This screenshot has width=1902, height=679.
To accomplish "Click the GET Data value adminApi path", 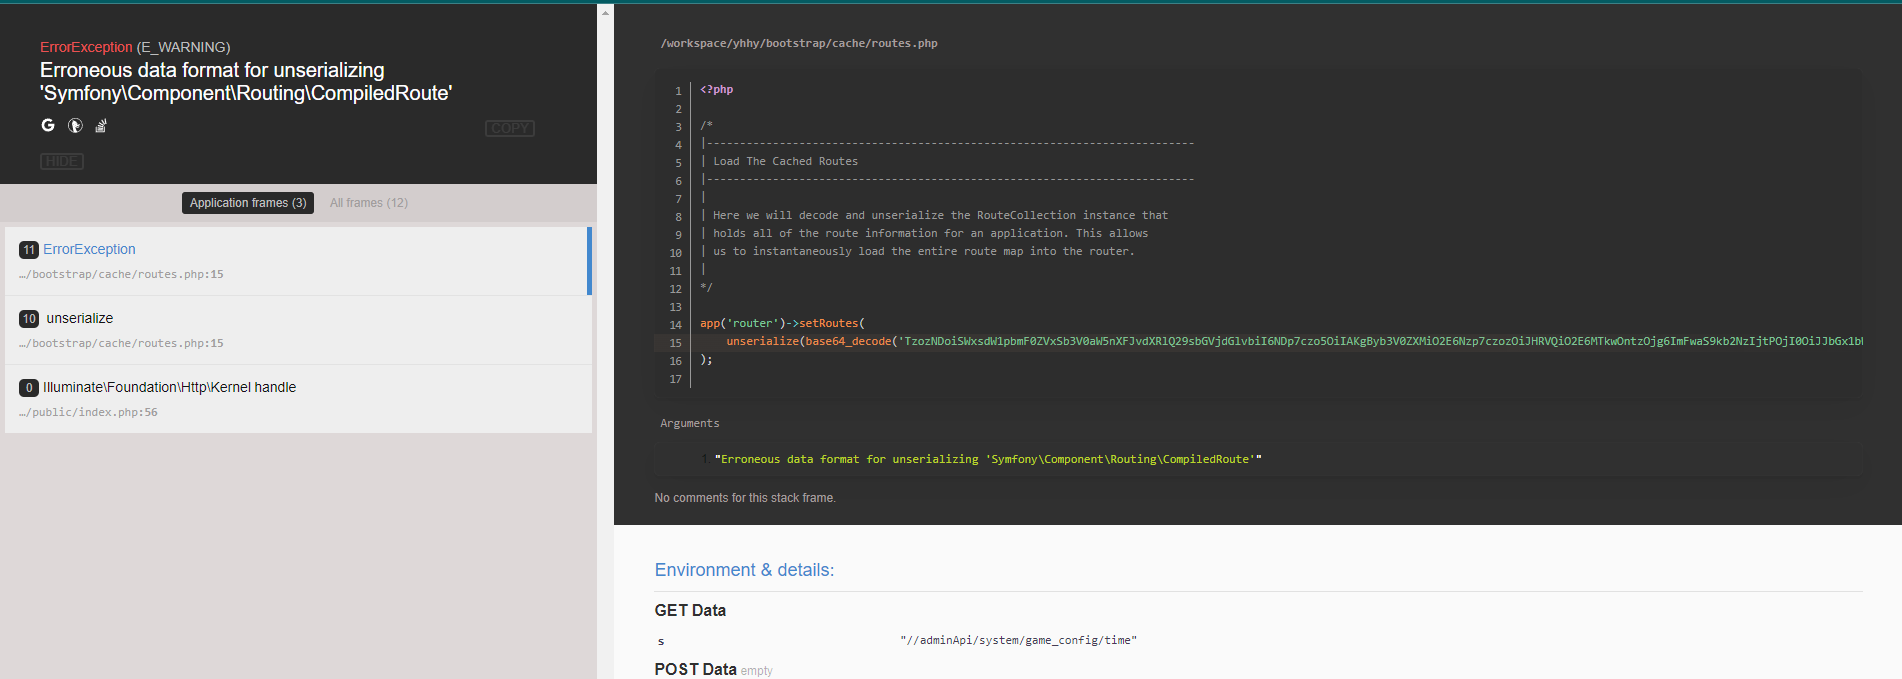I will 1017,640.
